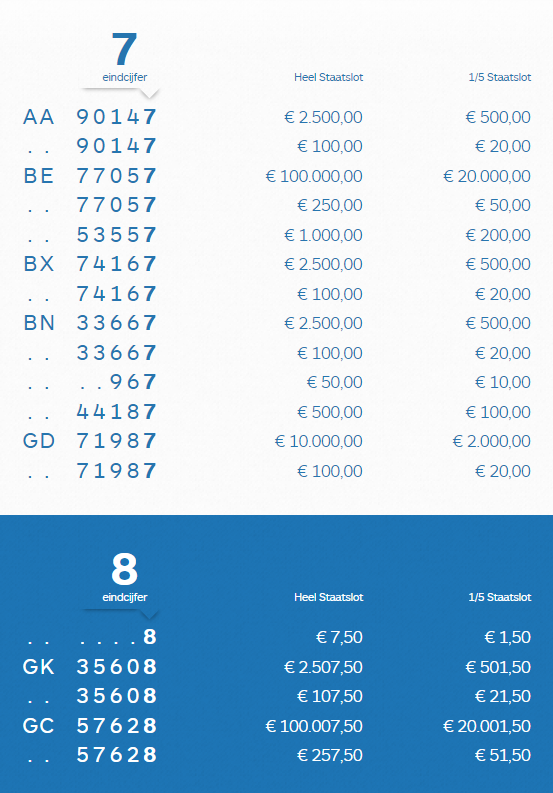Click the € 100.000,00 prize amount
Screen dimensions: 553x793
tap(314, 176)
